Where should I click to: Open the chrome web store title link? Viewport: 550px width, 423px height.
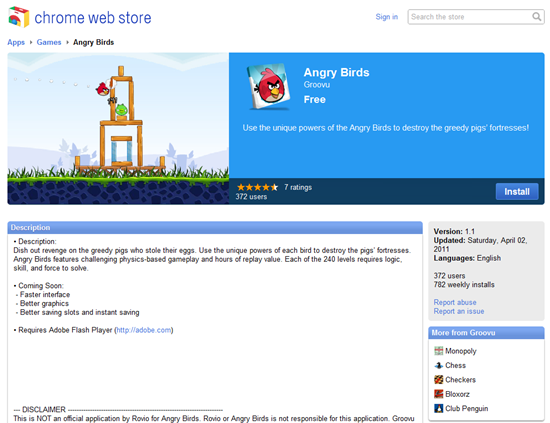tap(93, 18)
